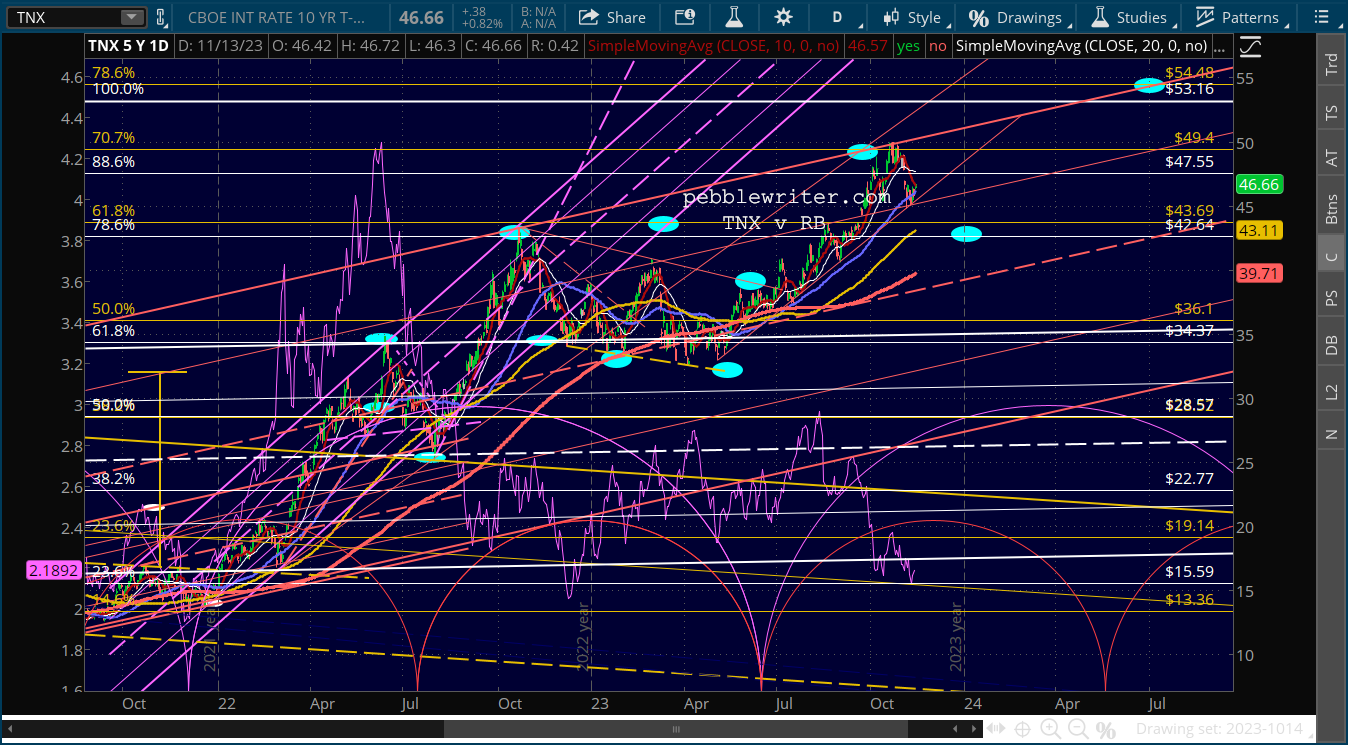Activate the pan crosshair tool
The image size is (1348, 745).
click(1022, 729)
